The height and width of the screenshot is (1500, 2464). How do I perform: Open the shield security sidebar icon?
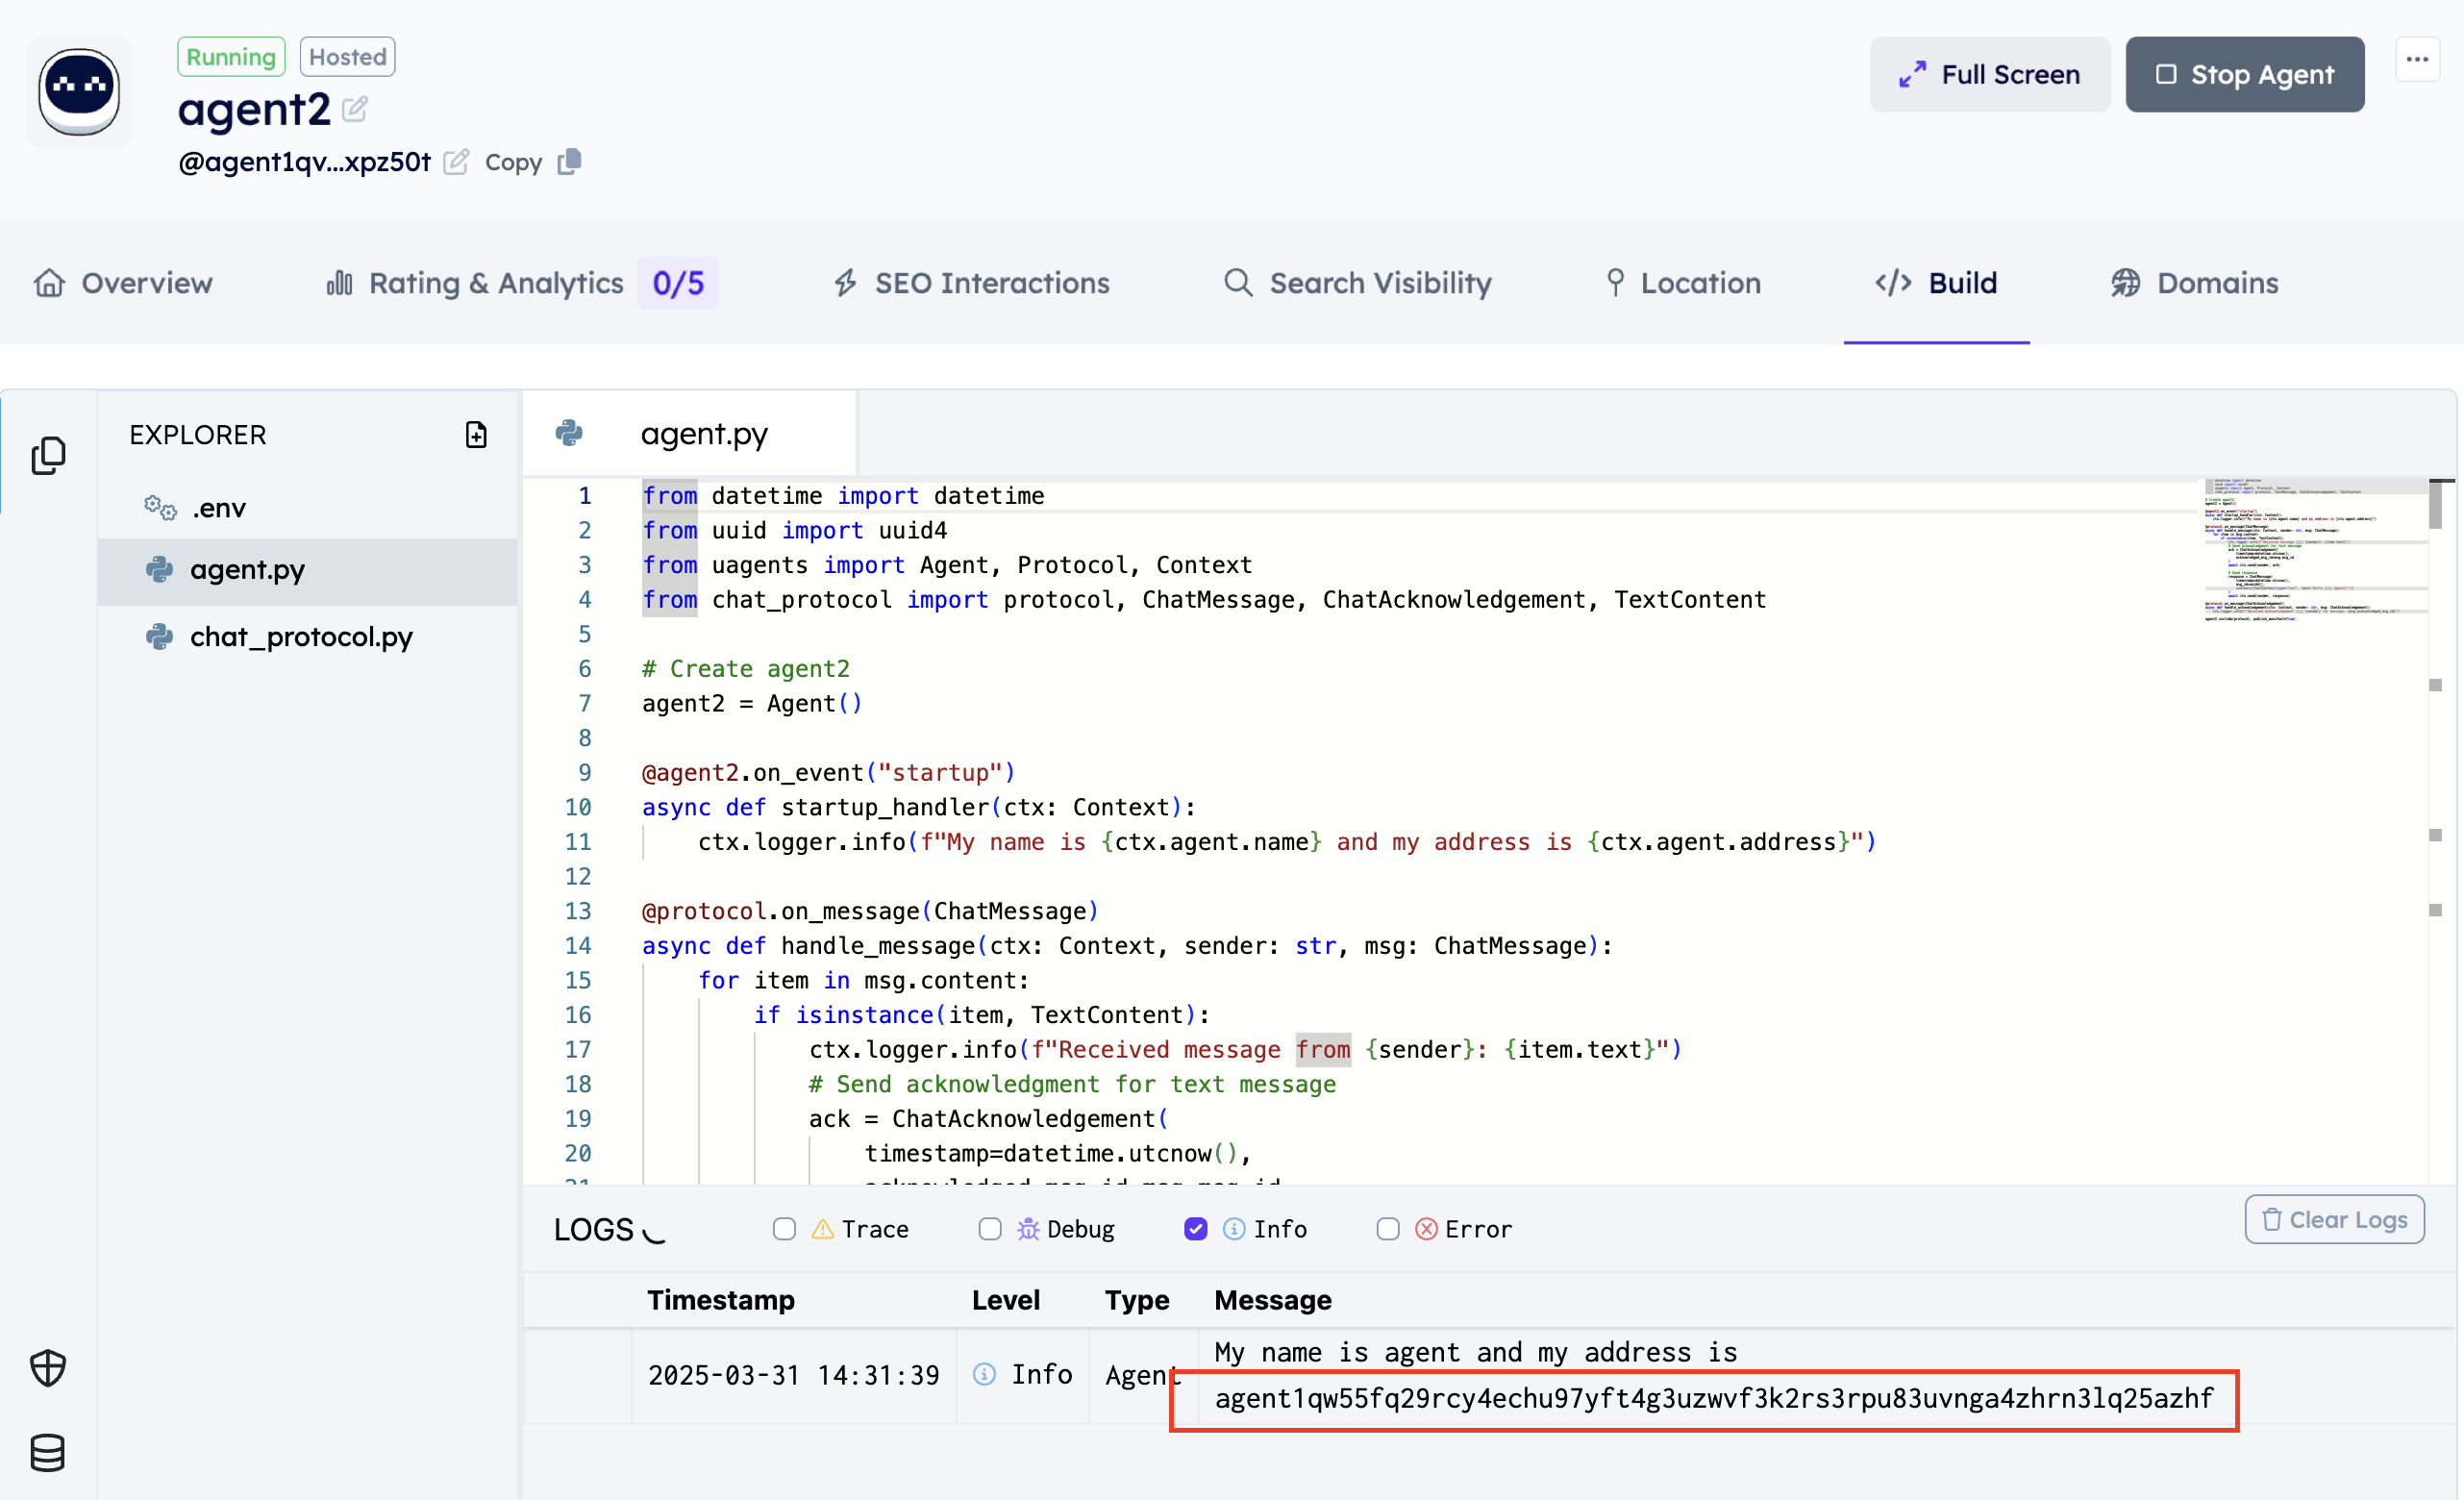click(48, 1367)
